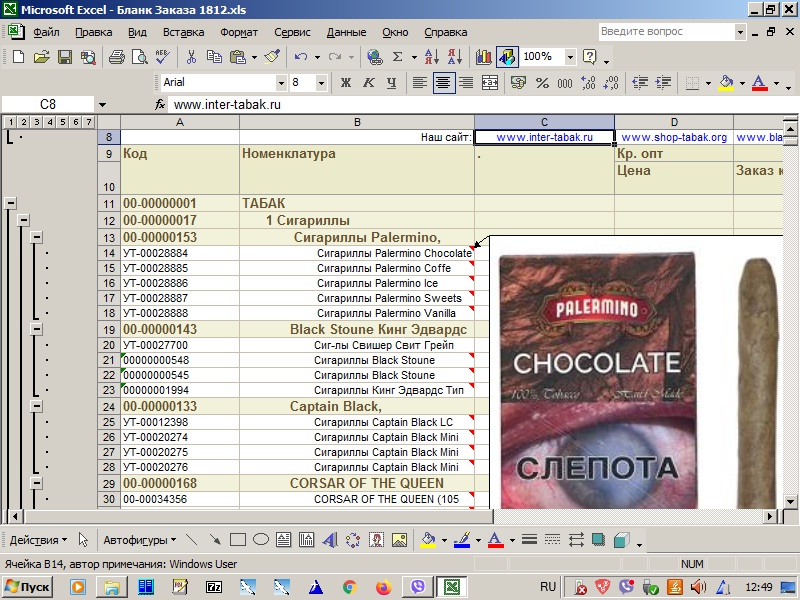This screenshot has width=800, height=600.
Task: Open the Данные menu
Action: [x=346, y=32]
